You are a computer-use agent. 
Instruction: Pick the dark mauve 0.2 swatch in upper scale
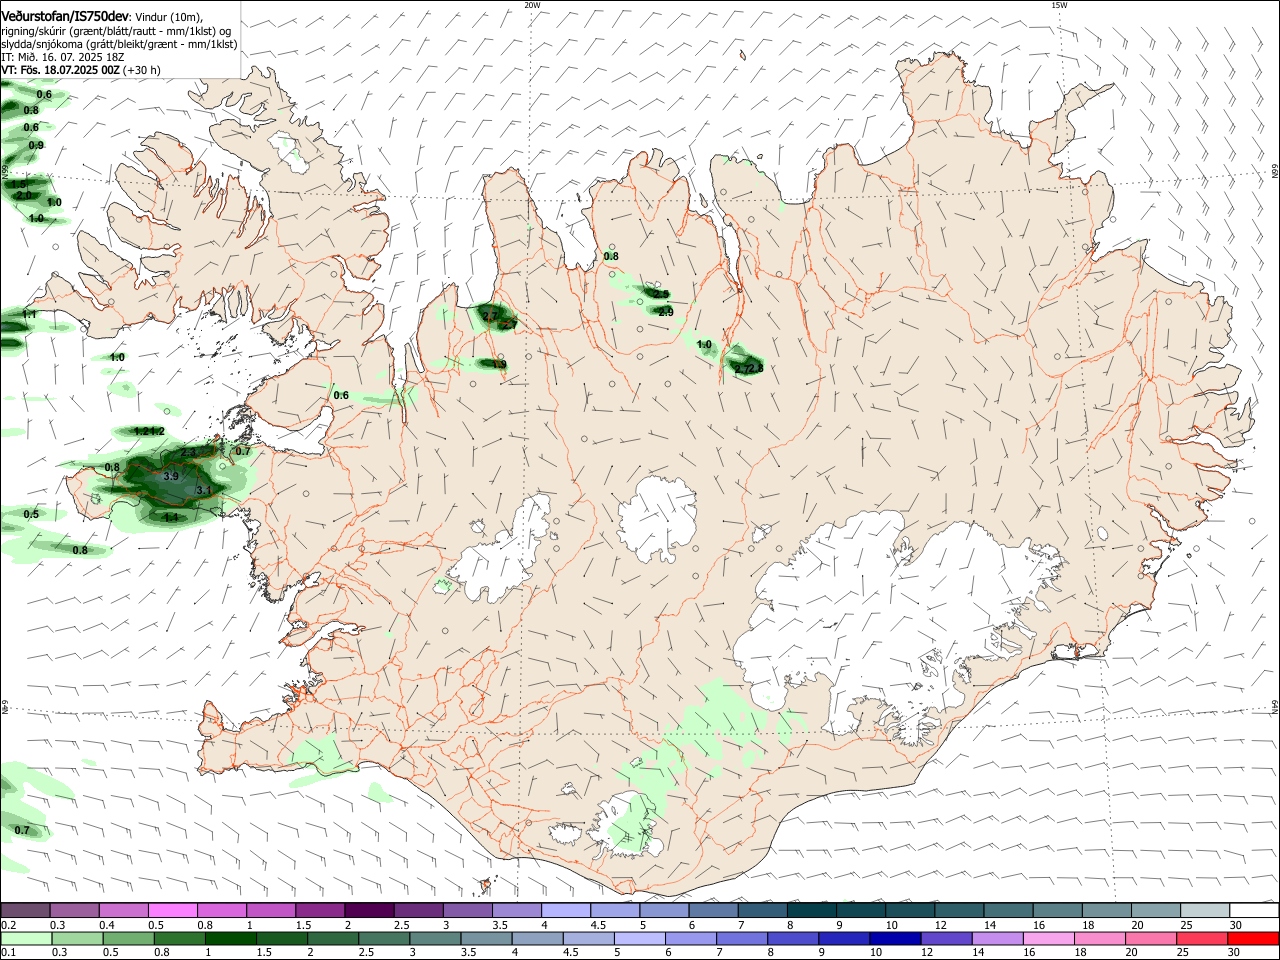coord(25,910)
